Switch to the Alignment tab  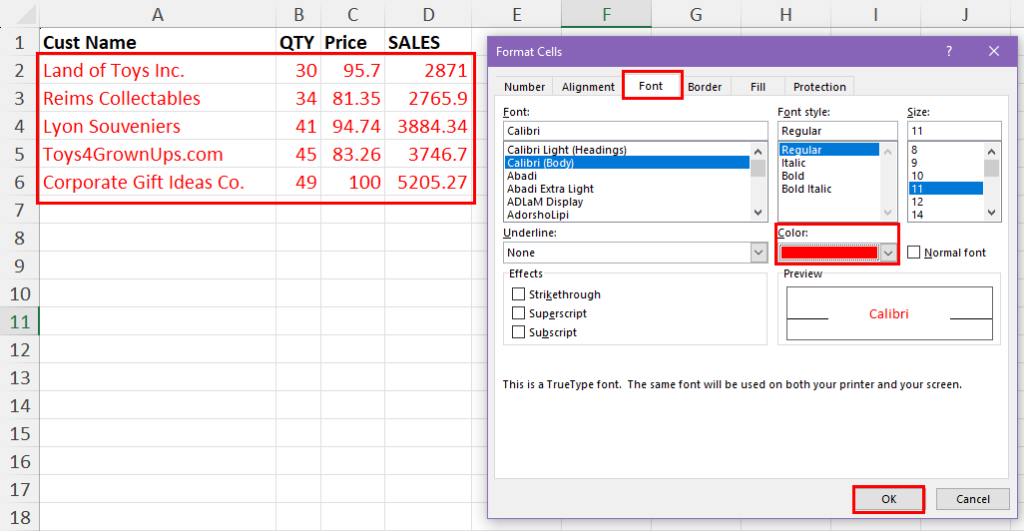(x=588, y=87)
